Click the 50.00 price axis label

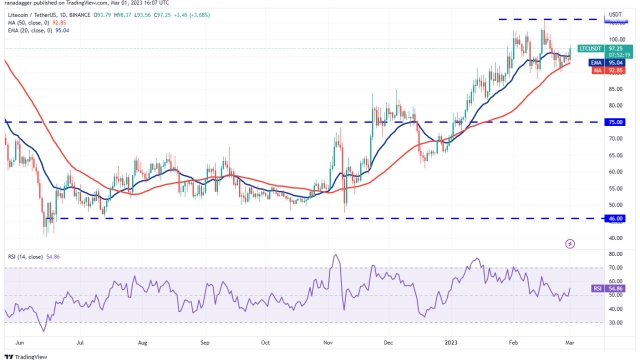tap(616, 205)
